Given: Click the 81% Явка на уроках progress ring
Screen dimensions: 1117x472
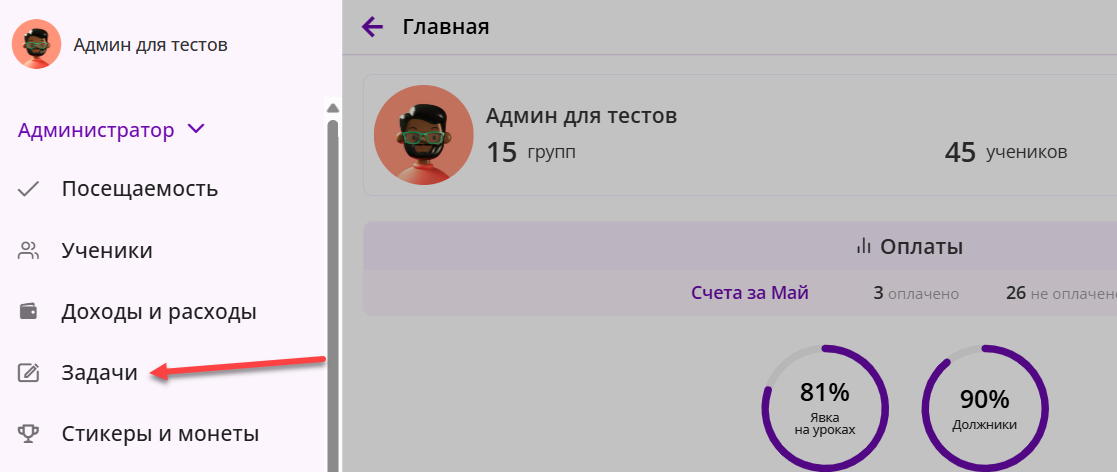Looking at the screenshot, I should (x=825, y=409).
